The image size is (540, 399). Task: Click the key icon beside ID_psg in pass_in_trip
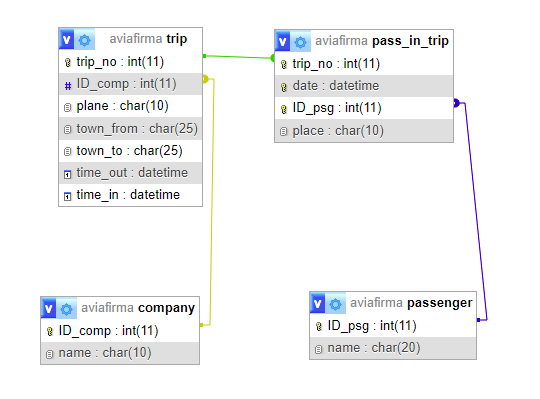click(284, 109)
